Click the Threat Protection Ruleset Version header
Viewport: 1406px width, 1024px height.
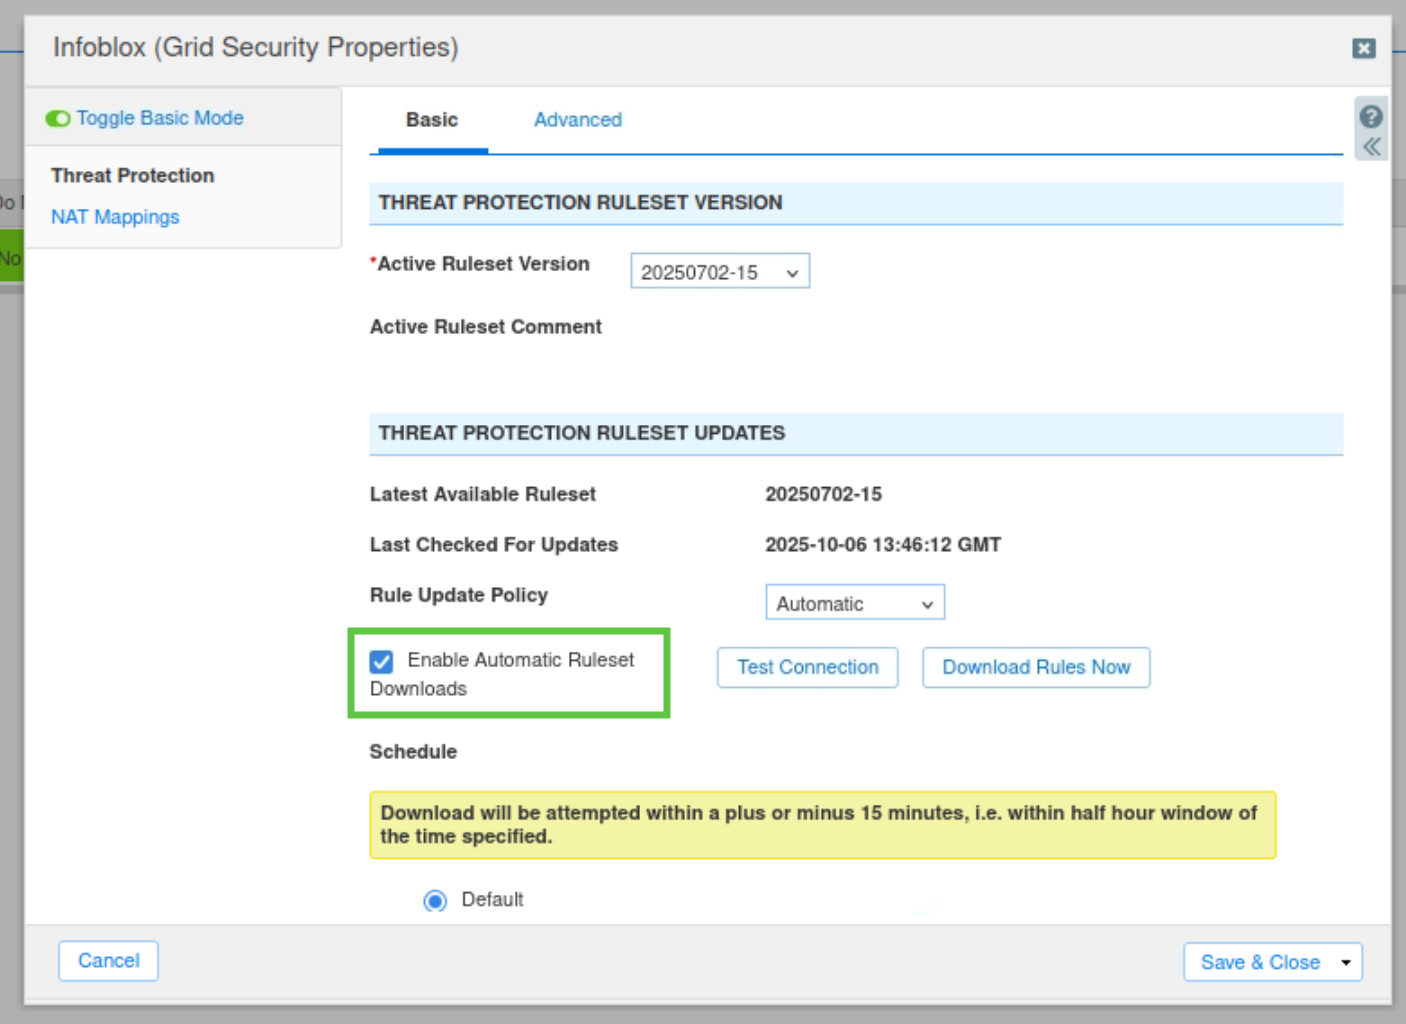click(855, 203)
